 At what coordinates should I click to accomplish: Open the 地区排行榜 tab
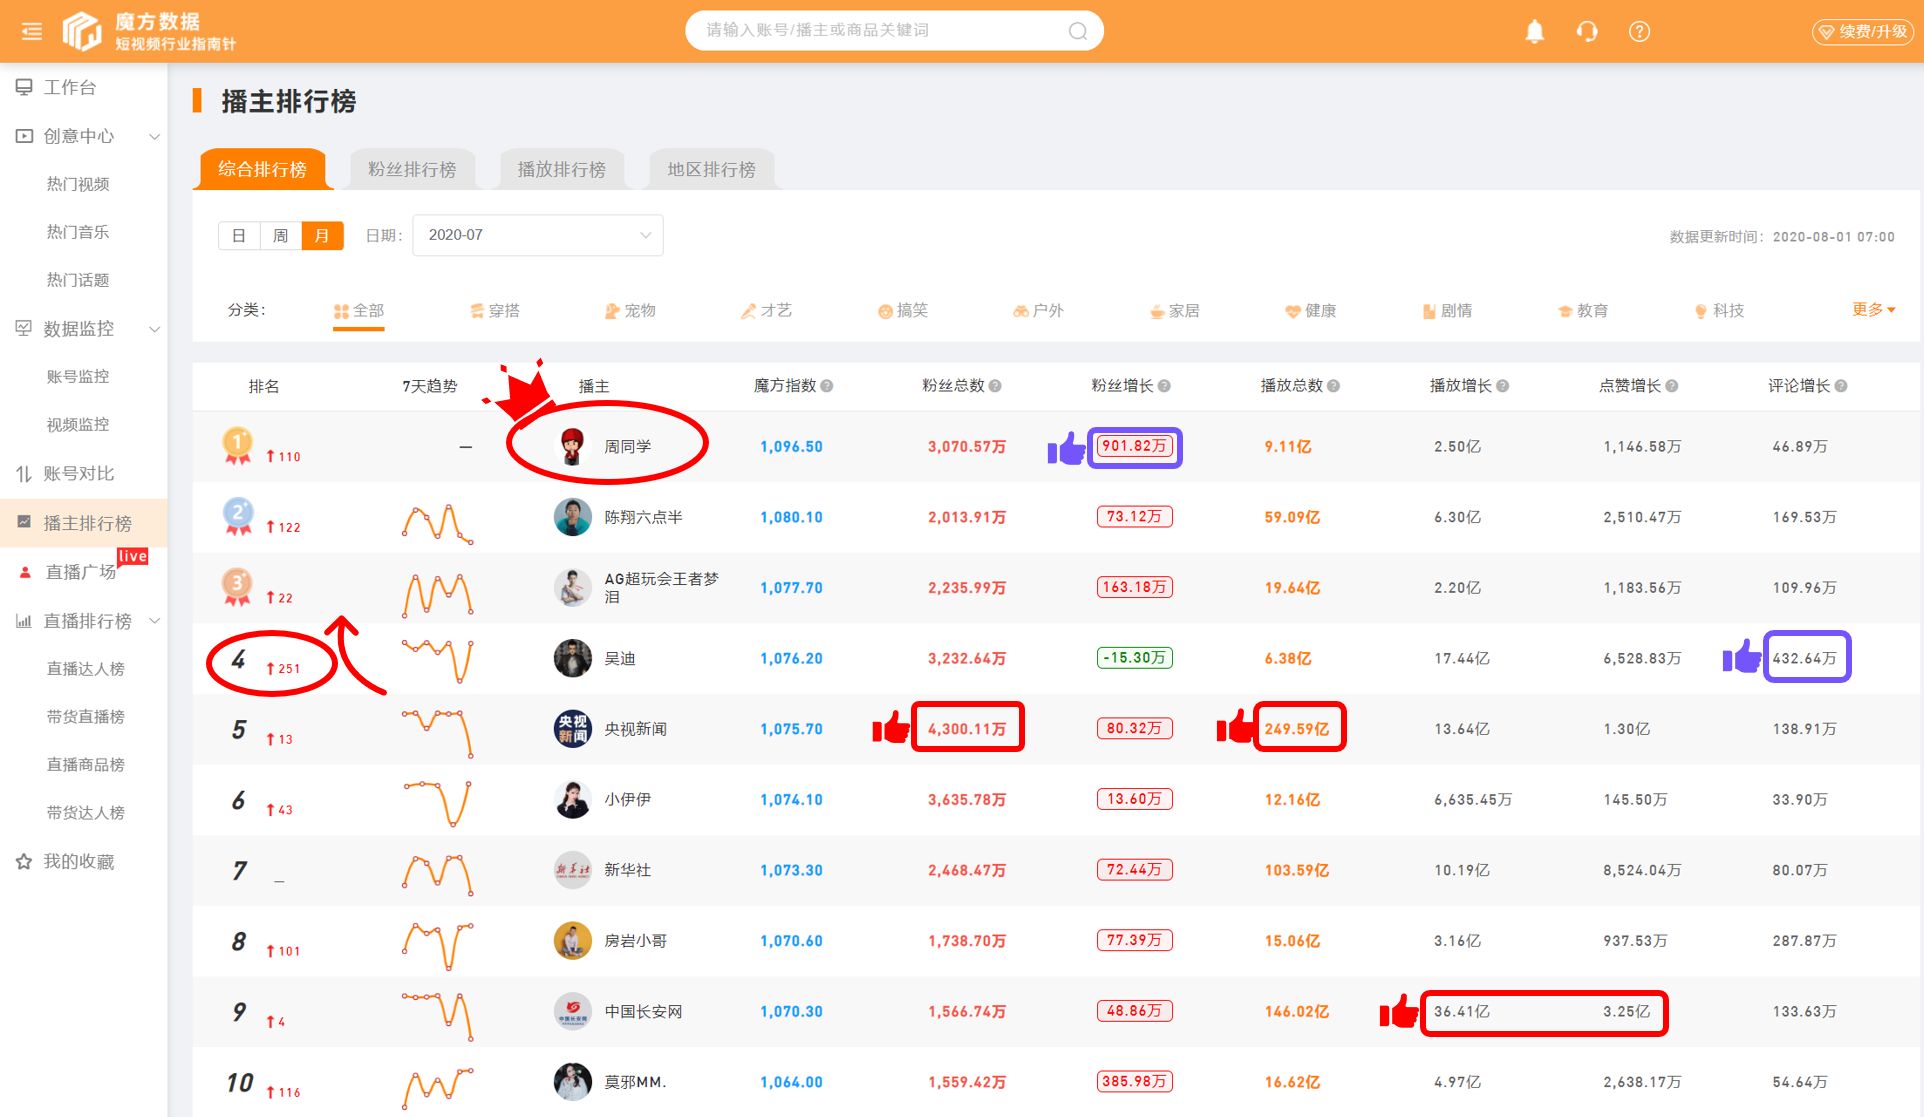click(711, 169)
